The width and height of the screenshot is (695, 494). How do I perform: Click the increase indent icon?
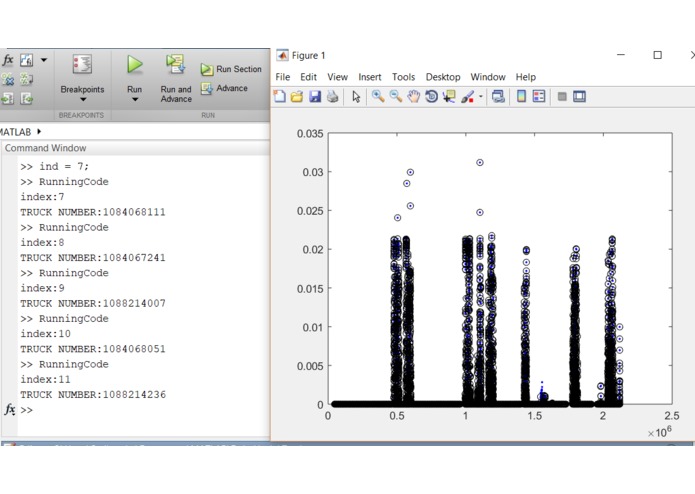(8, 98)
